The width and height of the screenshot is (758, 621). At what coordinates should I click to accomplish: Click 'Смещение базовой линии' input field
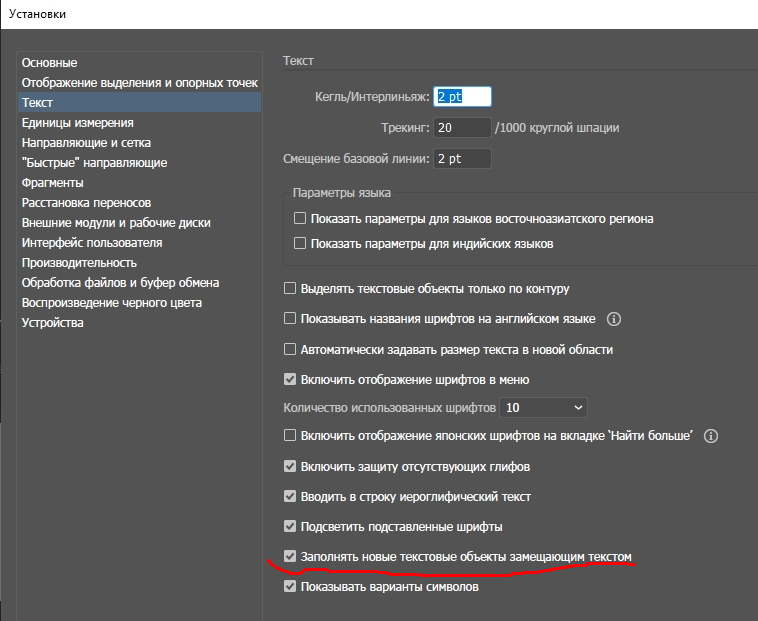click(462, 158)
